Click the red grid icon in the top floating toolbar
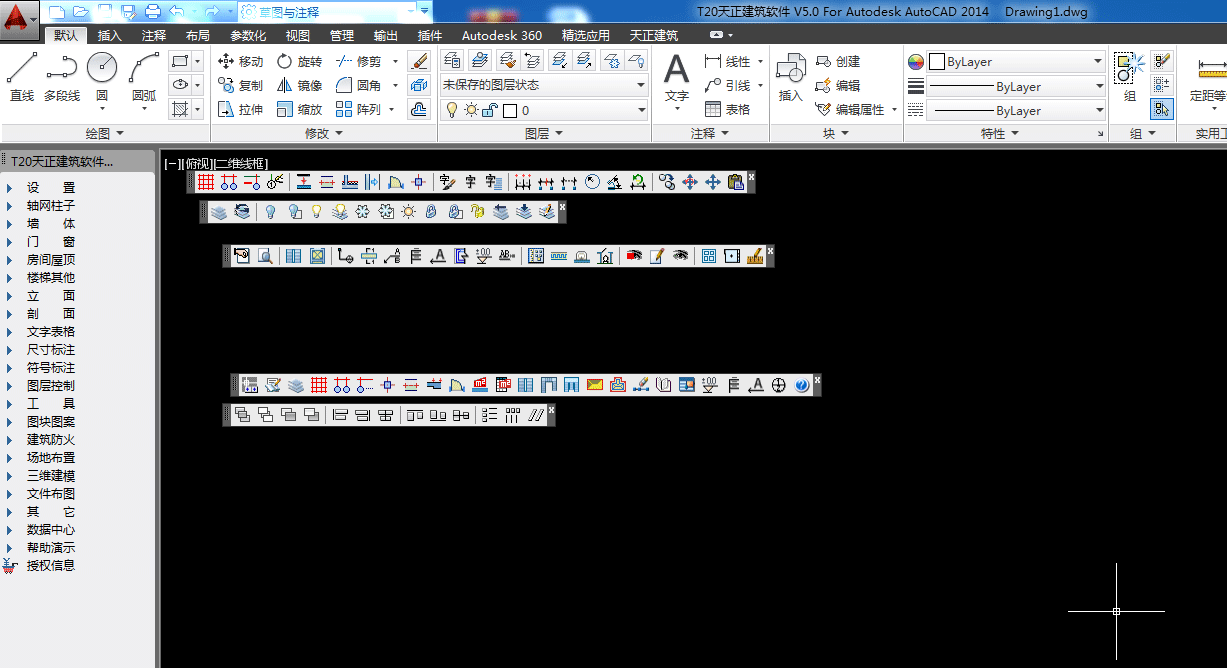1227x668 pixels. coord(206,182)
